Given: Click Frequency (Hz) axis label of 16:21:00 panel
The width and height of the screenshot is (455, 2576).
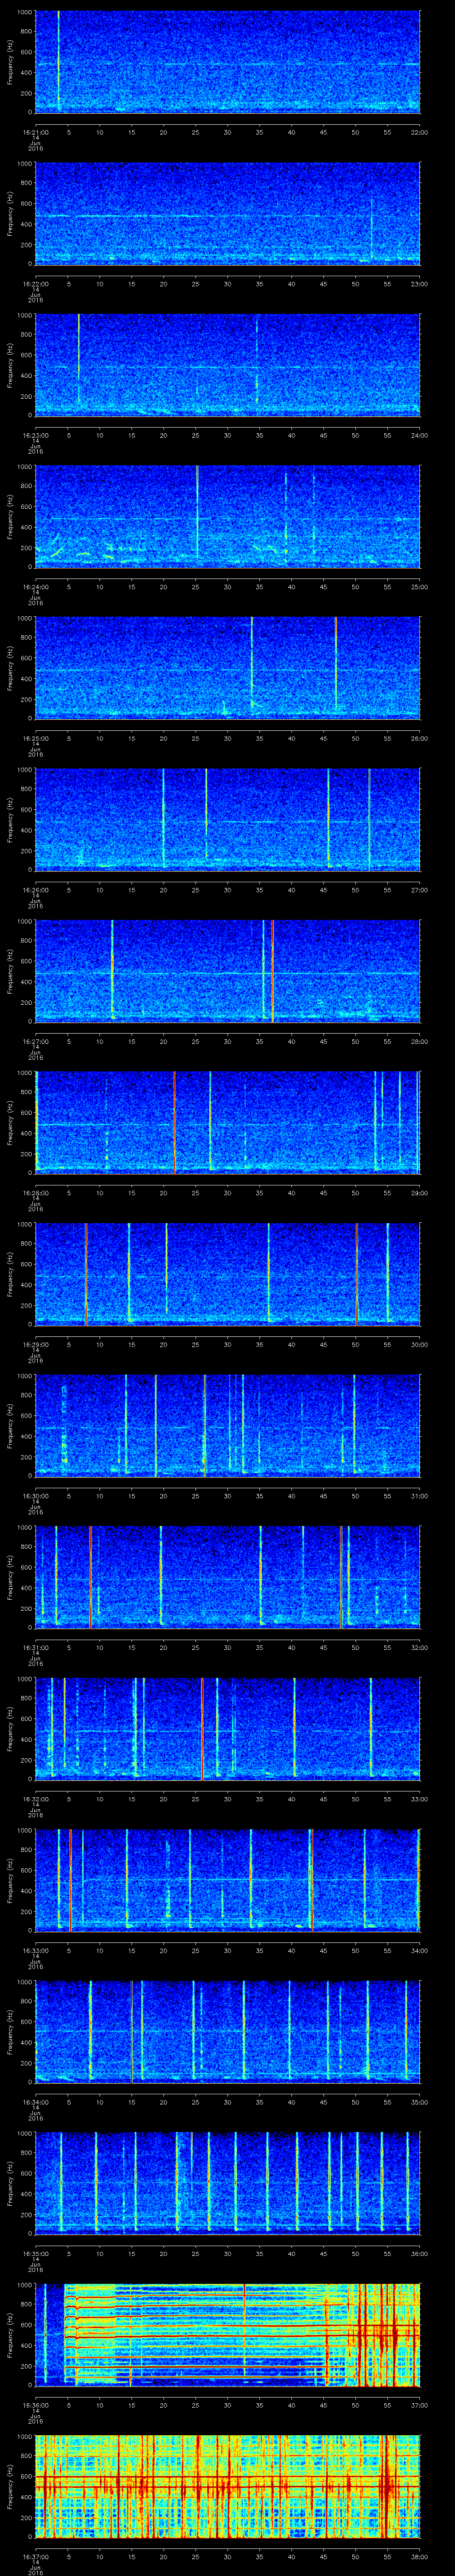Looking at the screenshot, I should coord(10,62).
